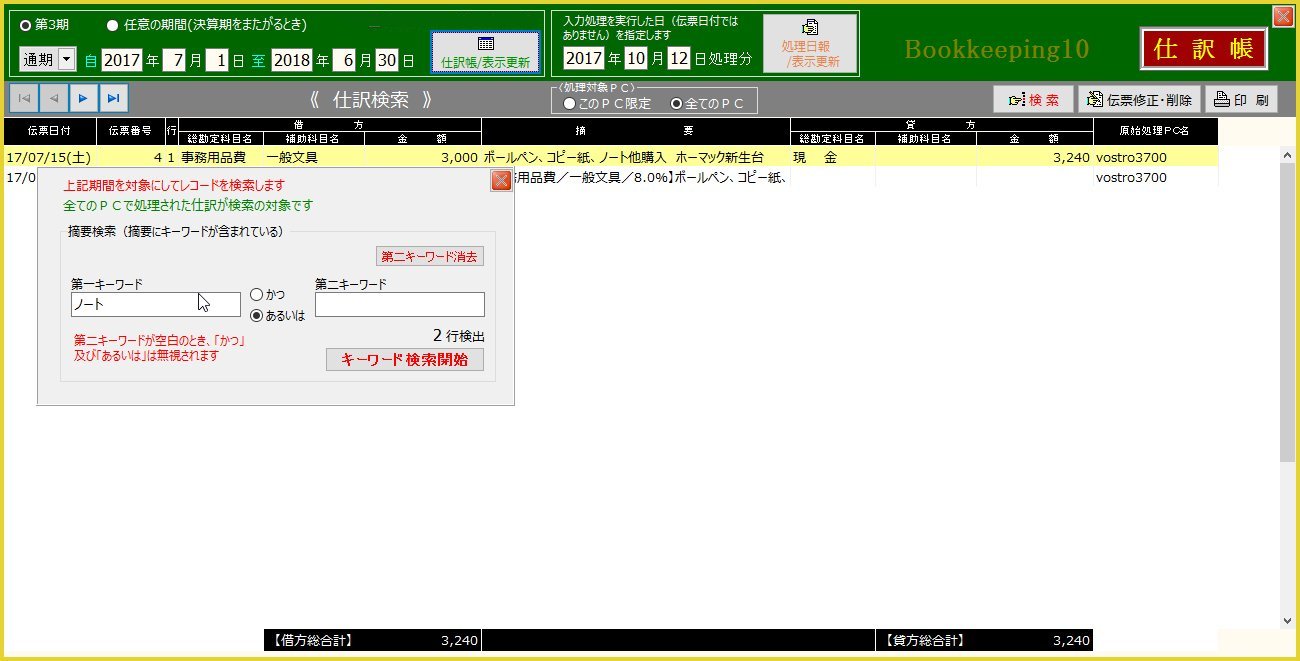Viewport: 1300px width, 661px height.
Task: Go to next record arrow
Action: click(x=83, y=98)
